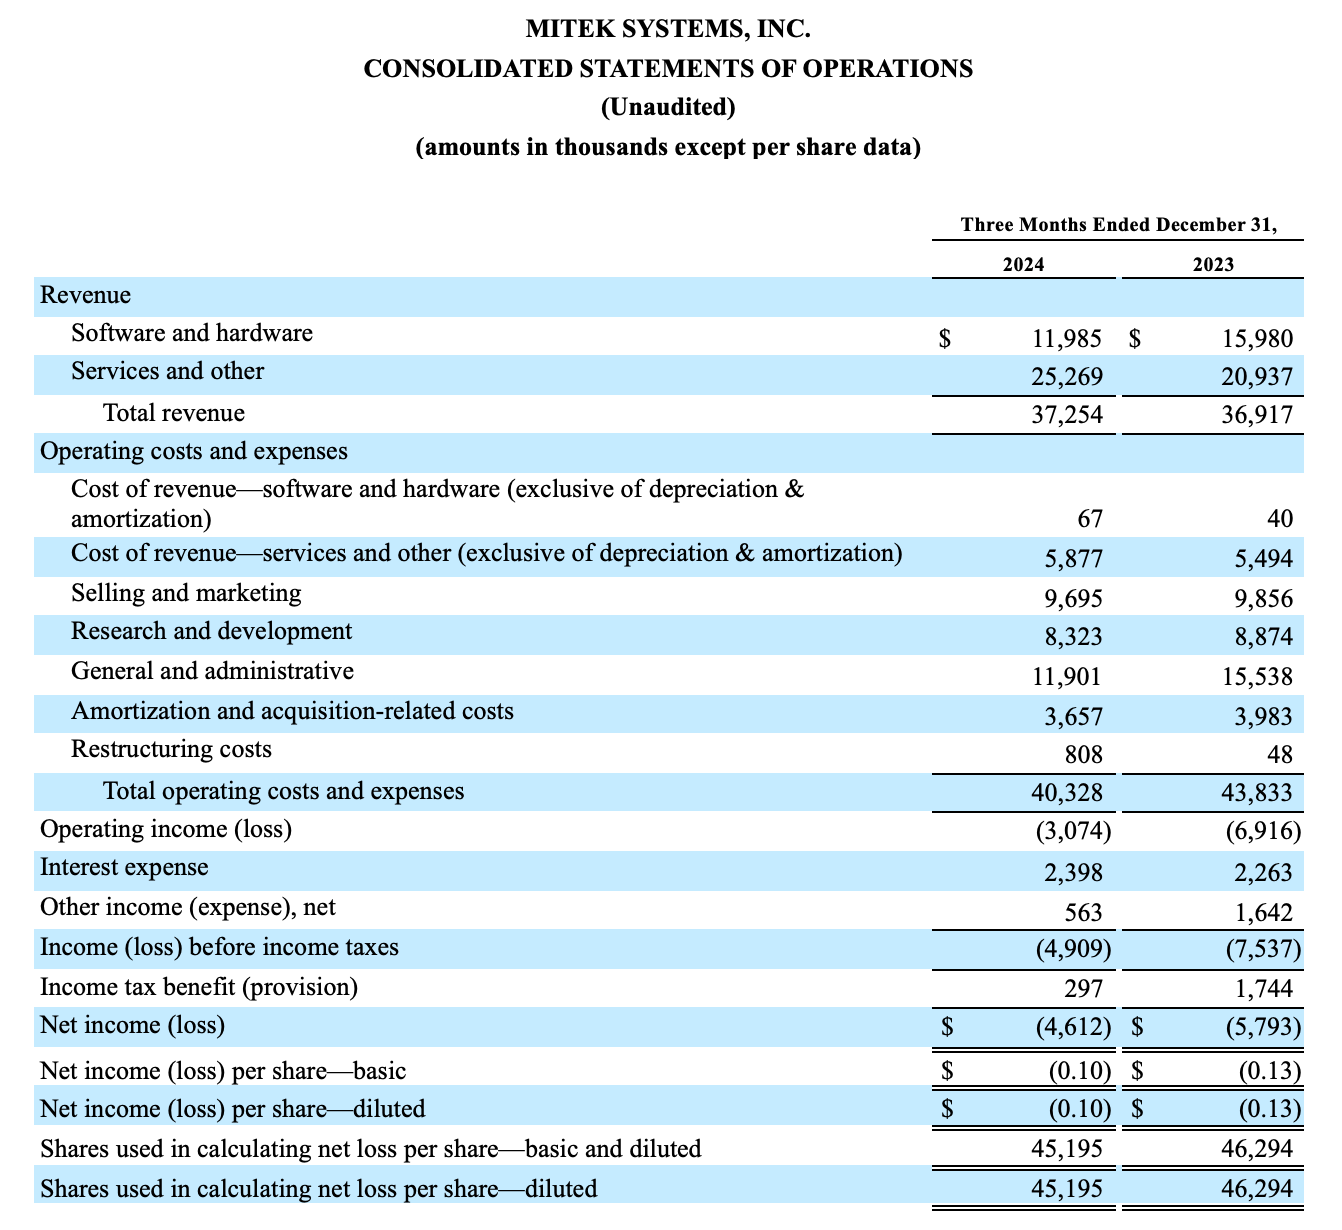
Task: Click the 2024 Research and development value 8,323
Action: tap(1069, 637)
